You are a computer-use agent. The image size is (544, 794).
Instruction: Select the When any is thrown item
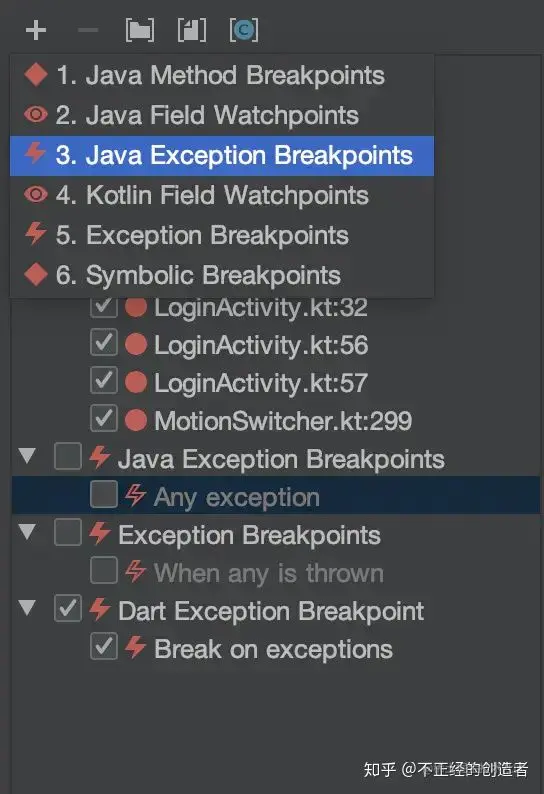[269, 574]
